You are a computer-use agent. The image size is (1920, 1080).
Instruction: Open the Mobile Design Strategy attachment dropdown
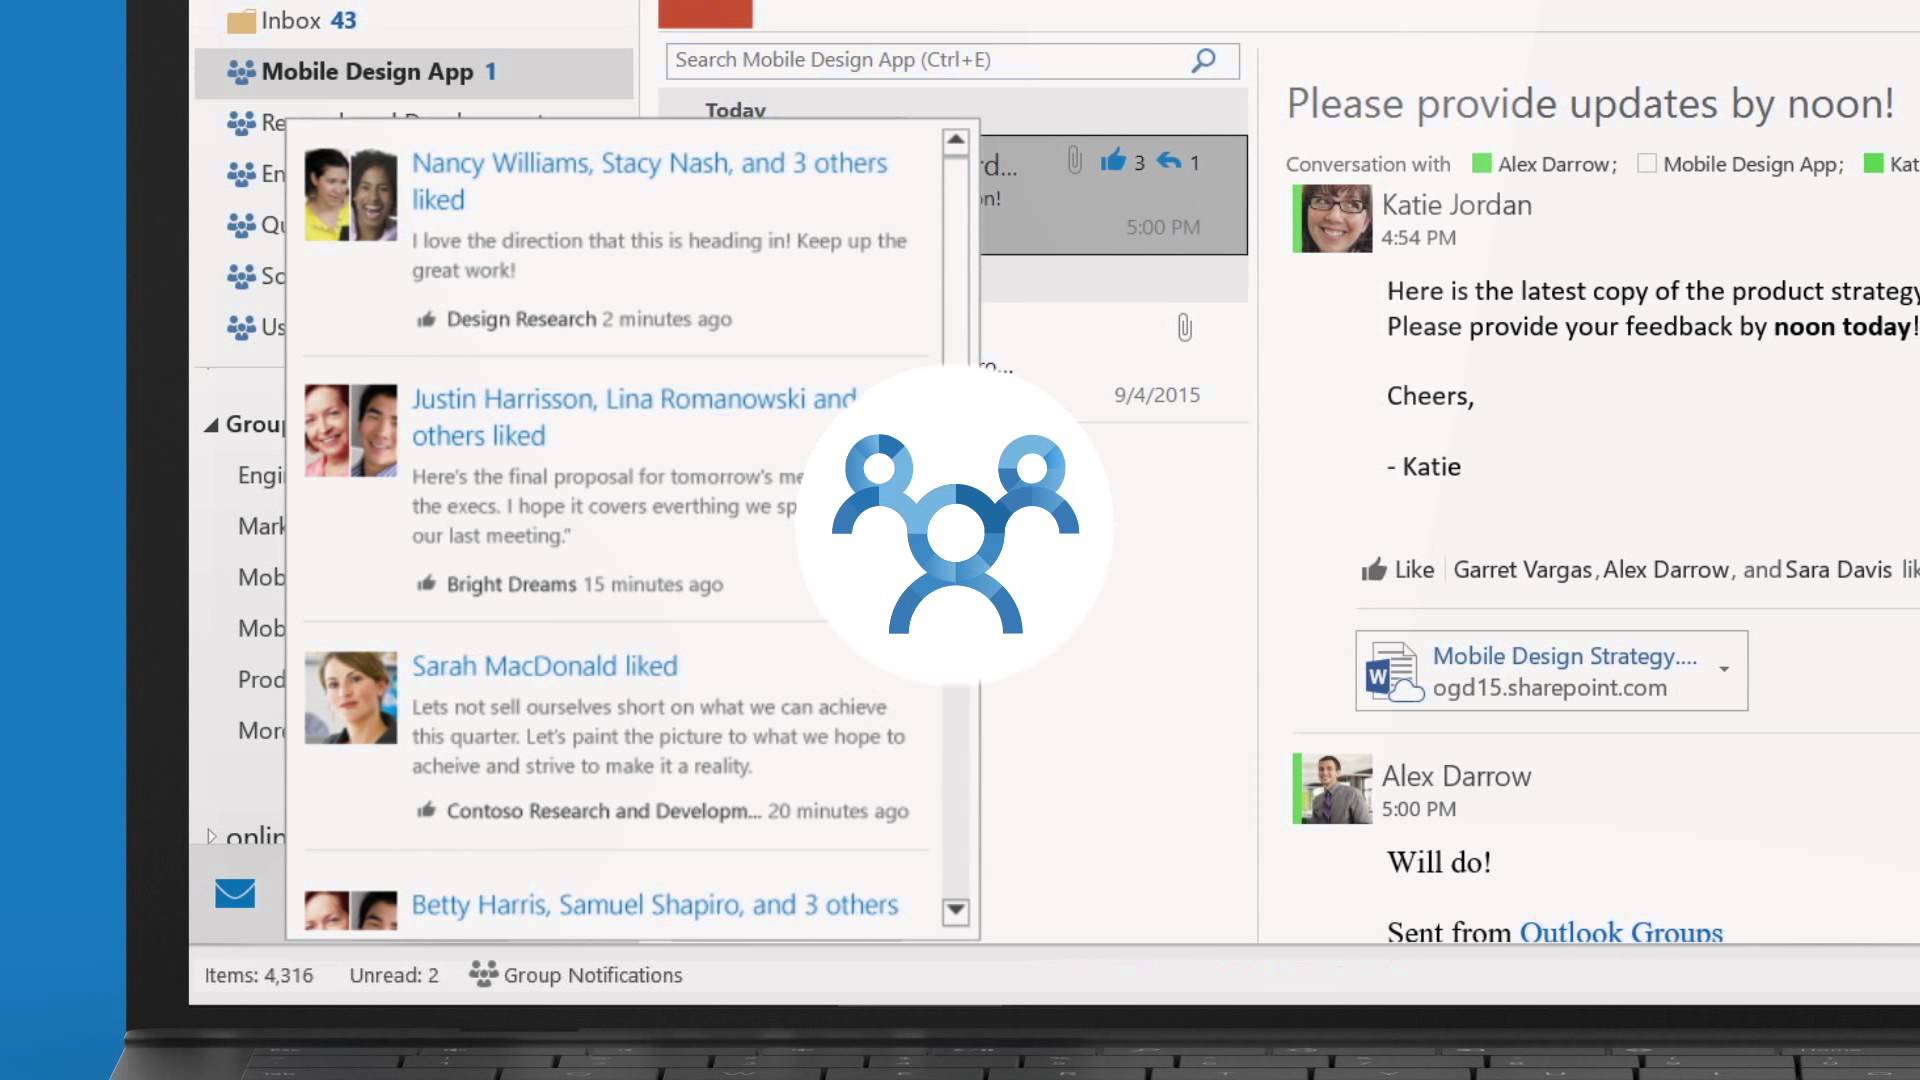(x=1724, y=669)
